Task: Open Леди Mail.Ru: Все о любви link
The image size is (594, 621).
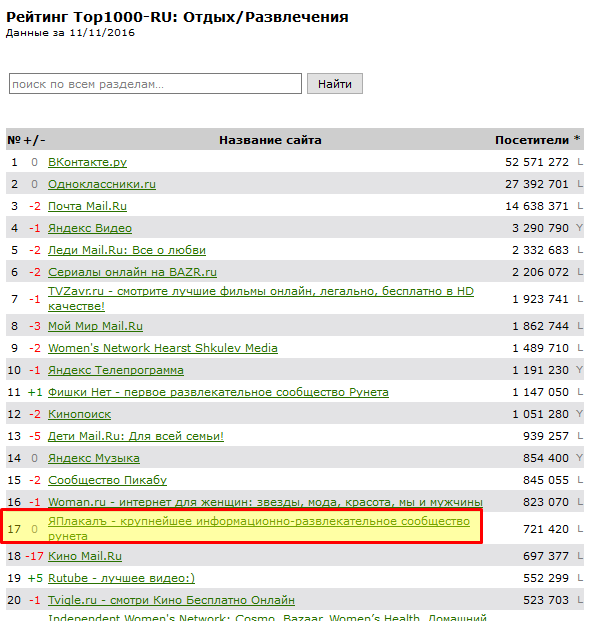Action: point(127,250)
